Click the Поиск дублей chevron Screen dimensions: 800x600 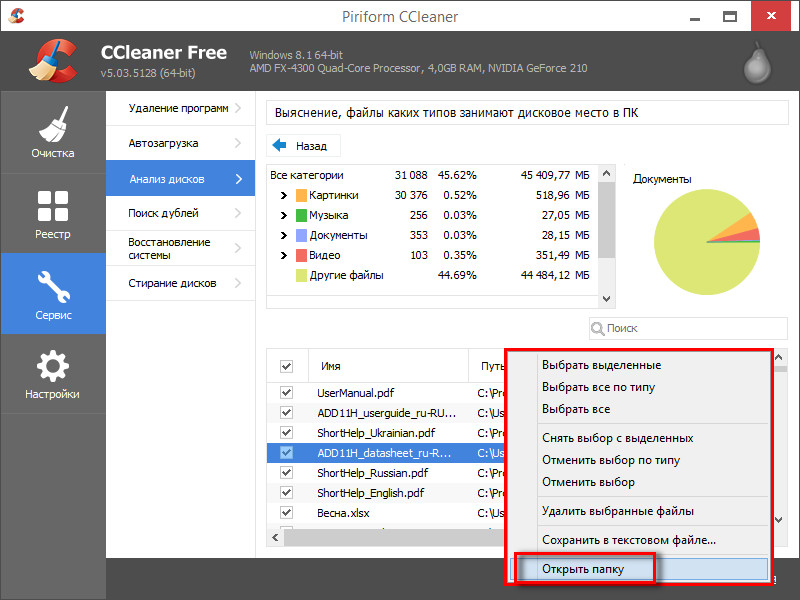tap(238, 213)
